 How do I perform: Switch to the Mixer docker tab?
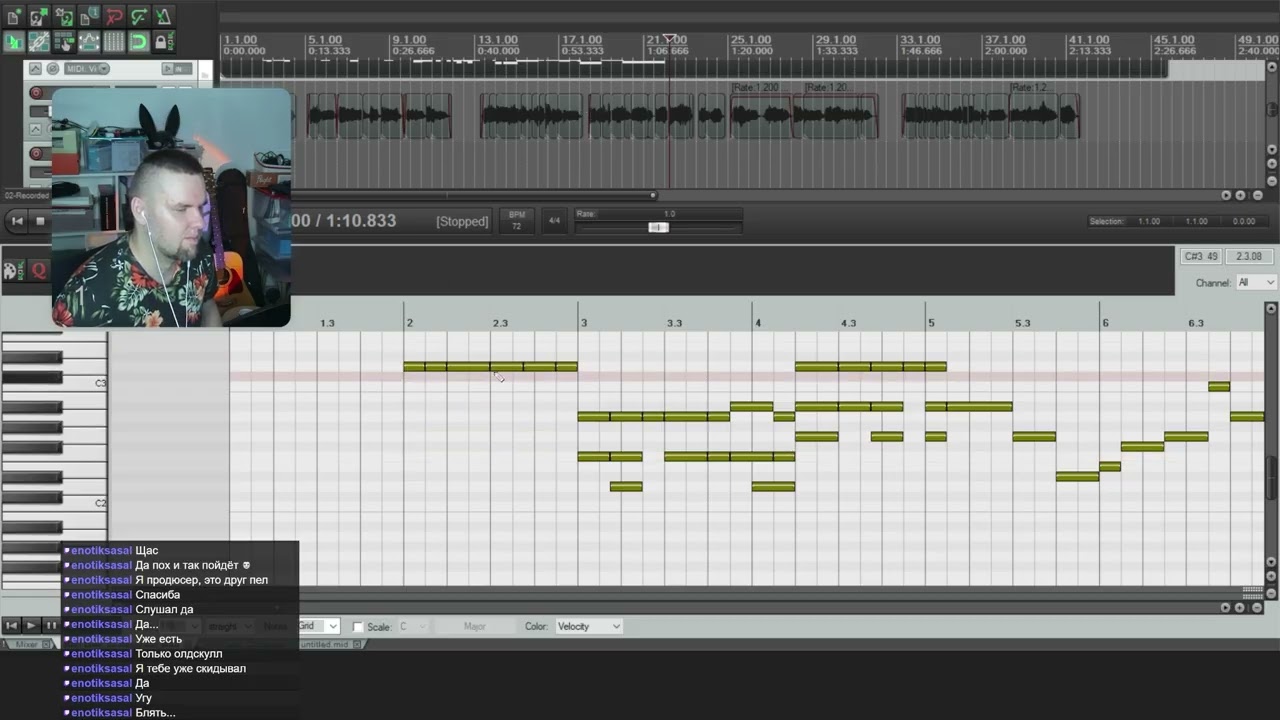pos(26,644)
